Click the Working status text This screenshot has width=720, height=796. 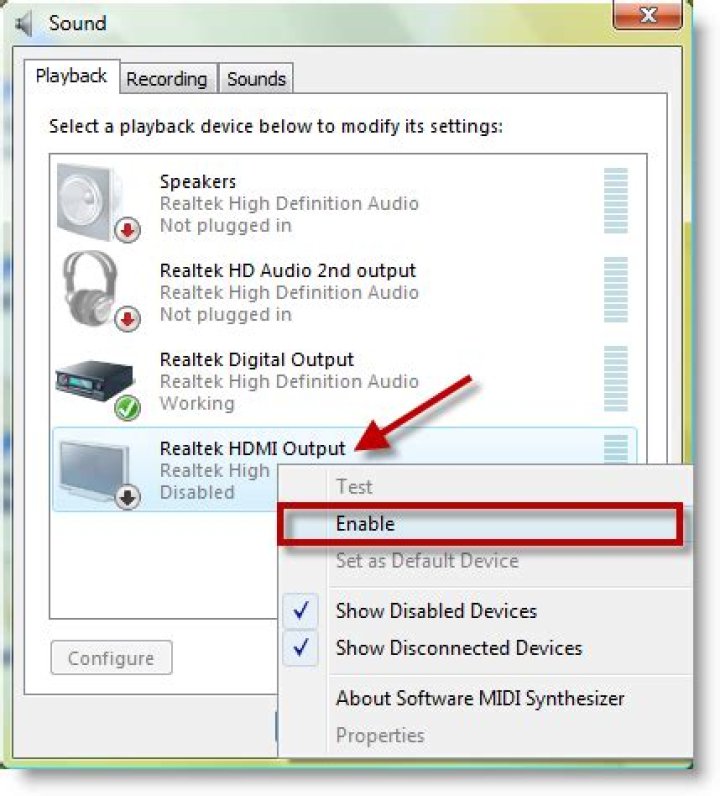click(x=197, y=404)
